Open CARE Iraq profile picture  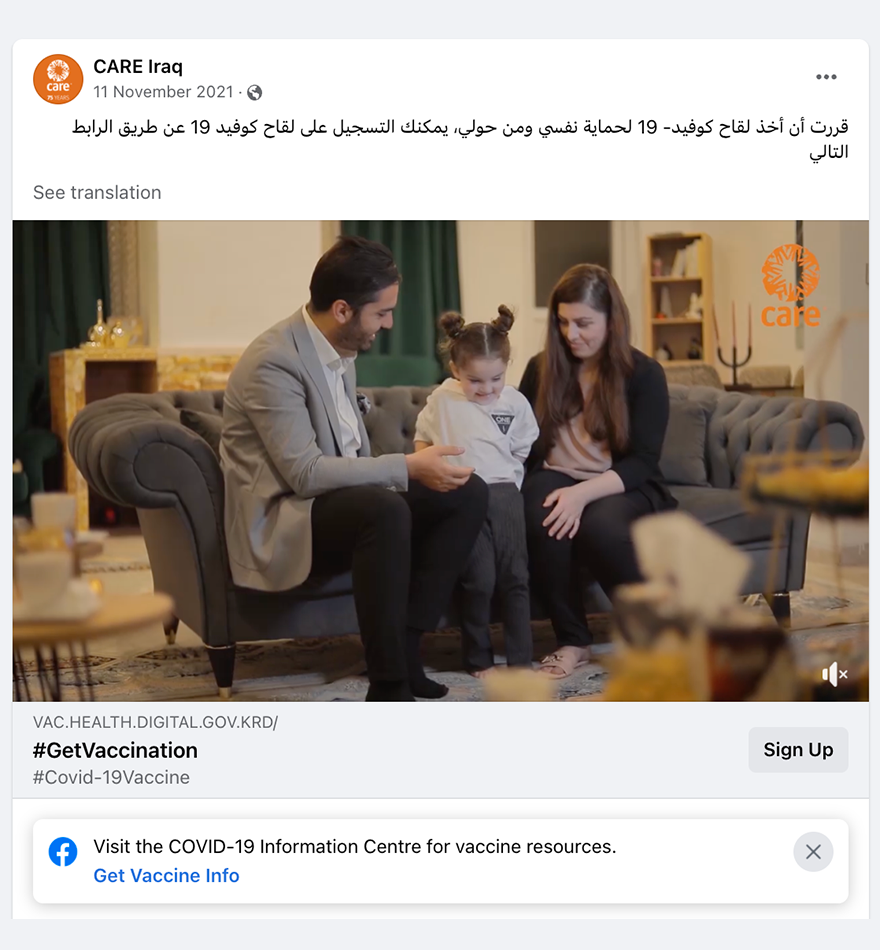58,79
